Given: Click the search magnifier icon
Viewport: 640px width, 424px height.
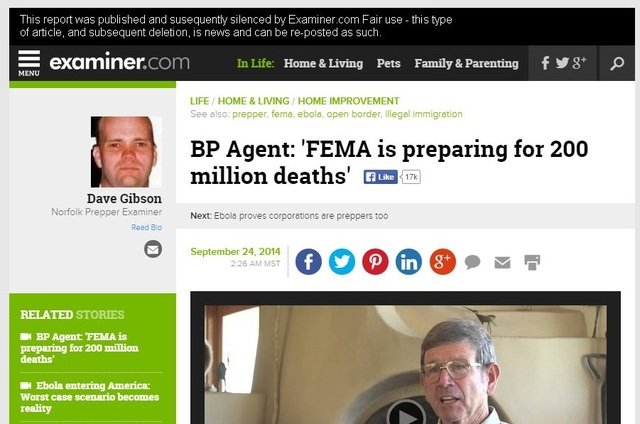Looking at the screenshot, I should 617,63.
